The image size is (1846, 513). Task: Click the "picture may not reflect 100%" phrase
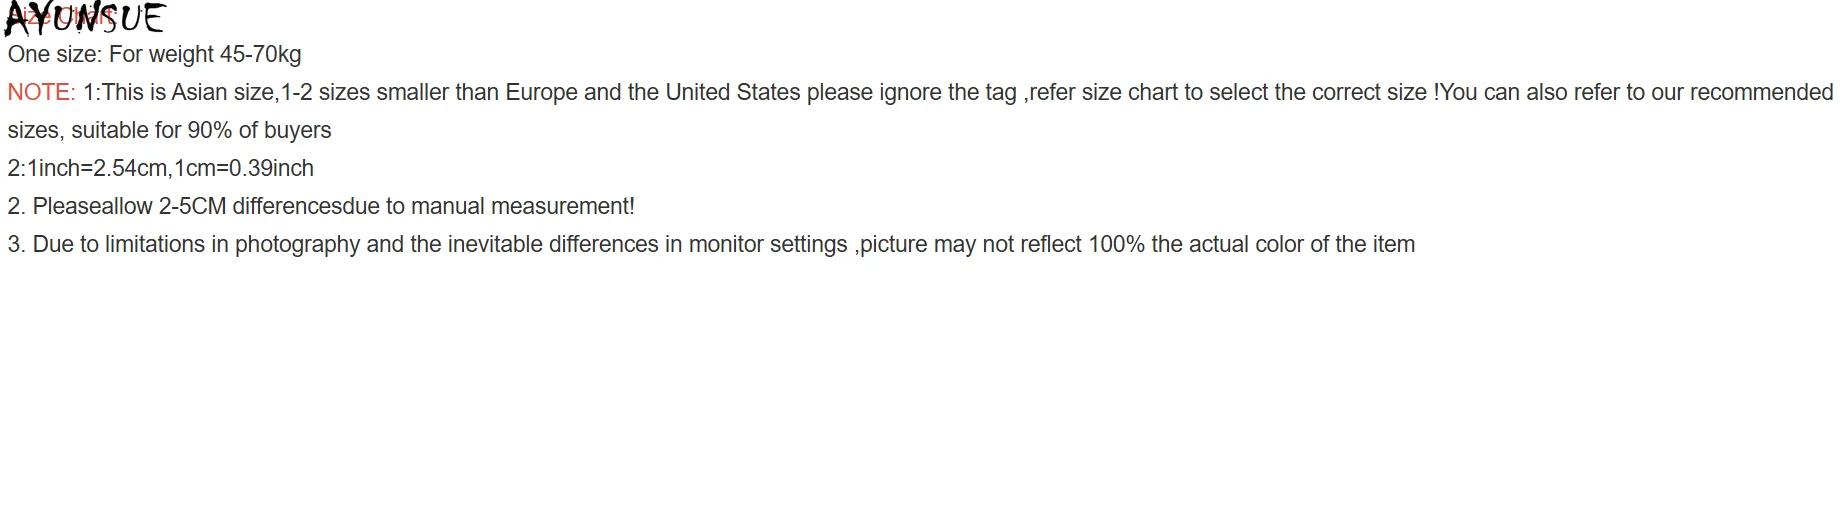point(1002,245)
